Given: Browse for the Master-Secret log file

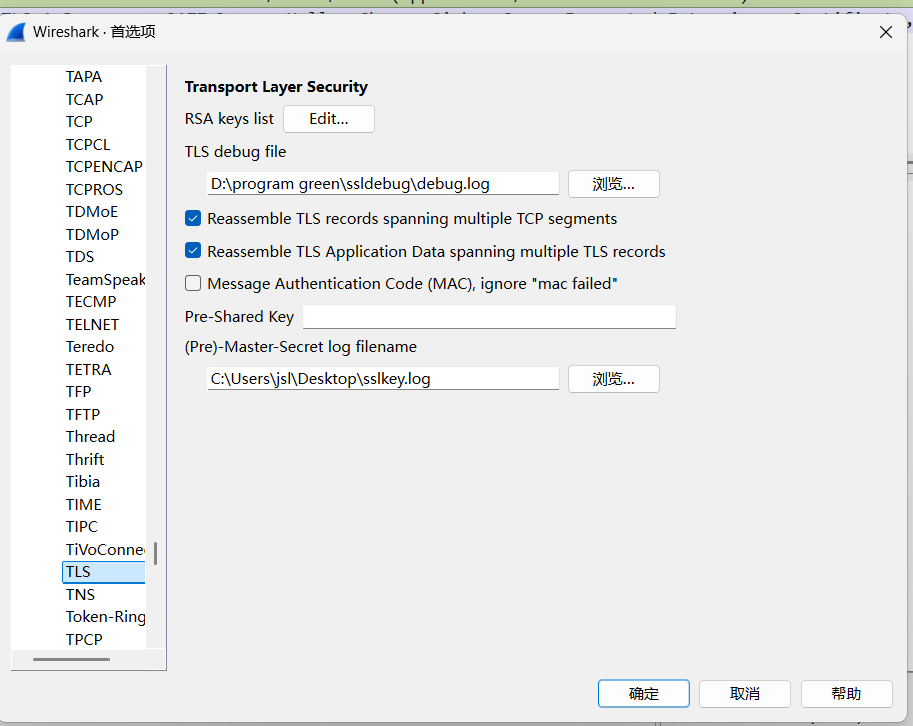Looking at the screenshot, I should click(614, 379).
